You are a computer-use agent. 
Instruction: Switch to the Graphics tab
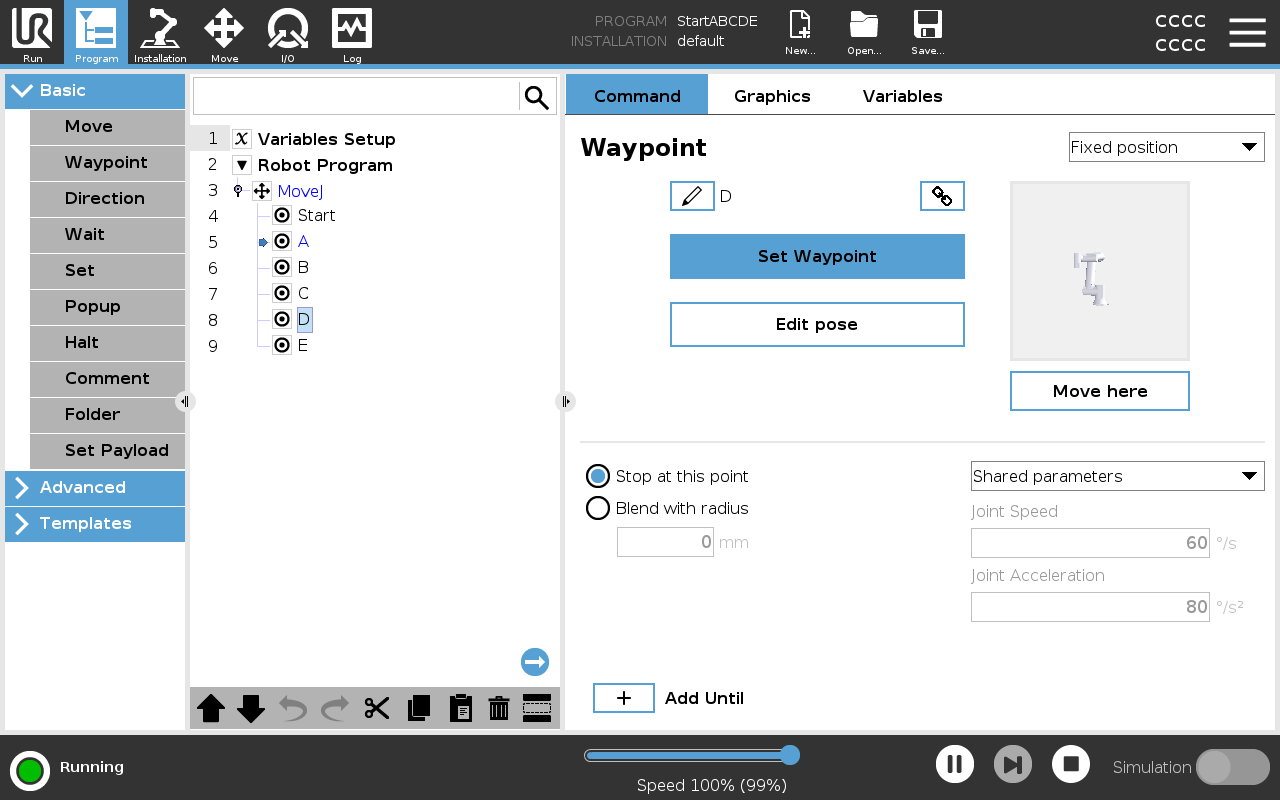(x=771, y=96)
